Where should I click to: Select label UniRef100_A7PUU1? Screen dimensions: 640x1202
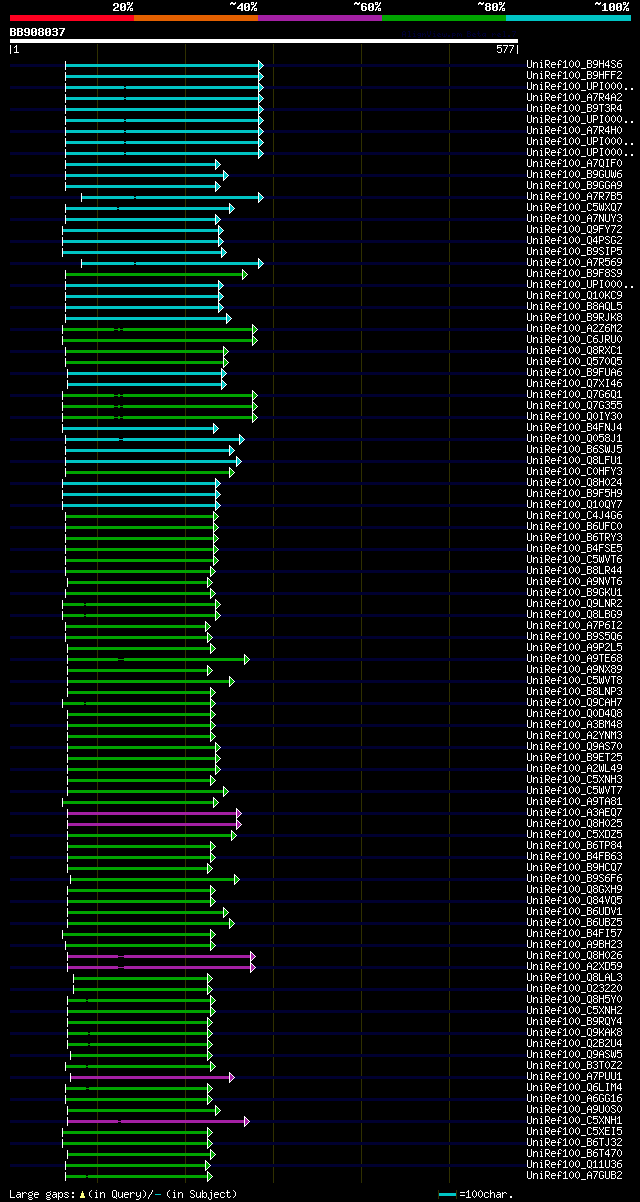click(x=574, y=1076)
